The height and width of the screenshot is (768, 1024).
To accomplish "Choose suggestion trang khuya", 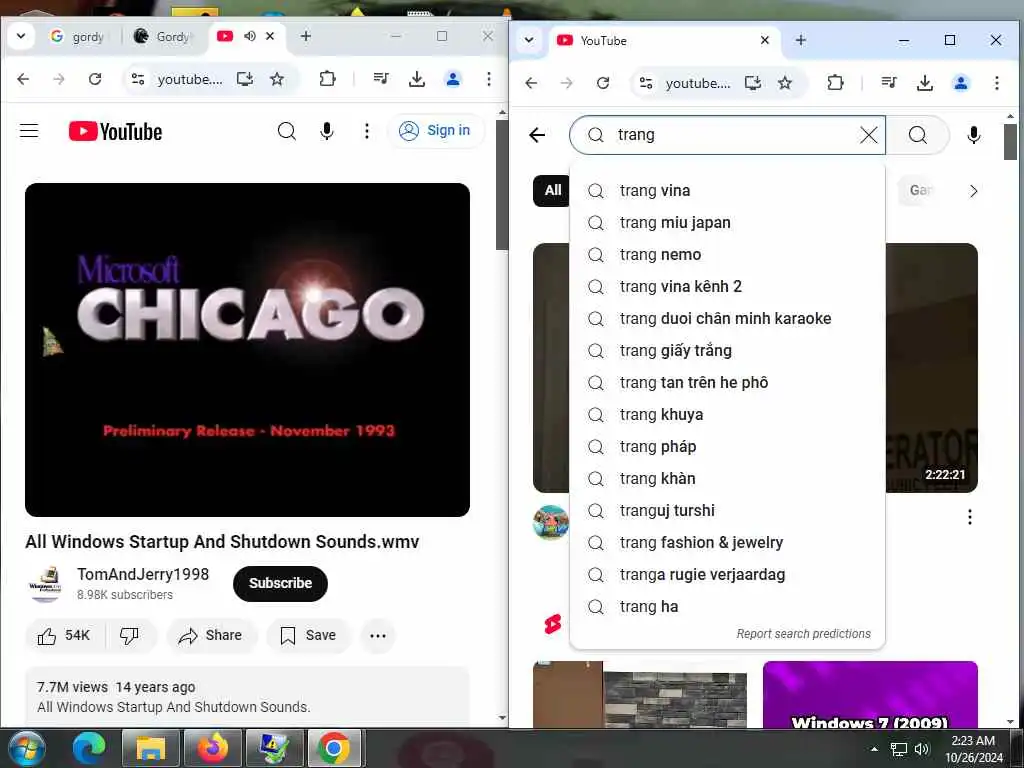I will click(727, 415).
